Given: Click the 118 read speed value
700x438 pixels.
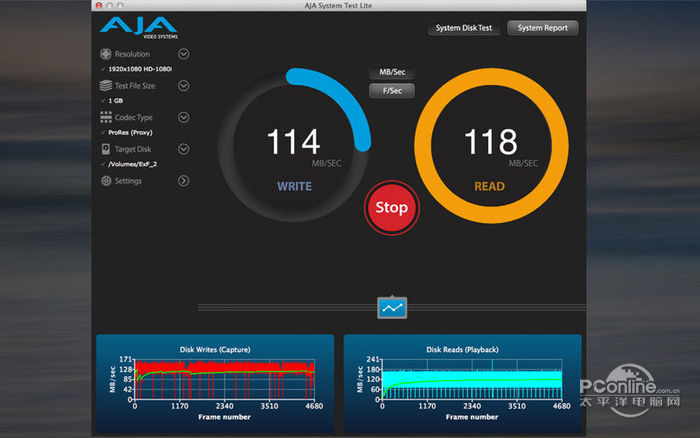Looking at the screenshot, I should click(491, 142).
